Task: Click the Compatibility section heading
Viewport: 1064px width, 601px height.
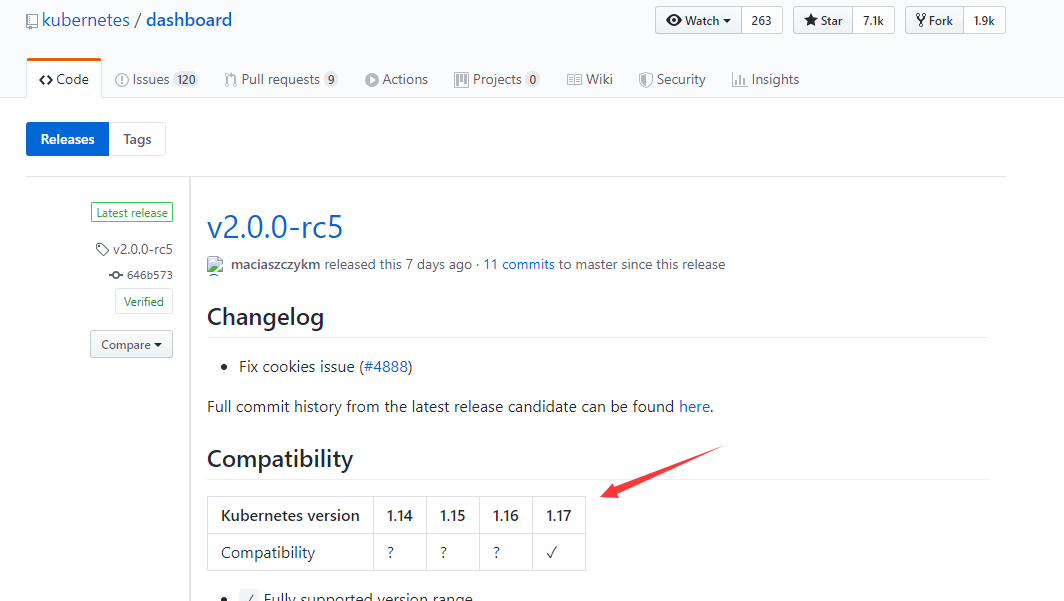Action: 280,459
